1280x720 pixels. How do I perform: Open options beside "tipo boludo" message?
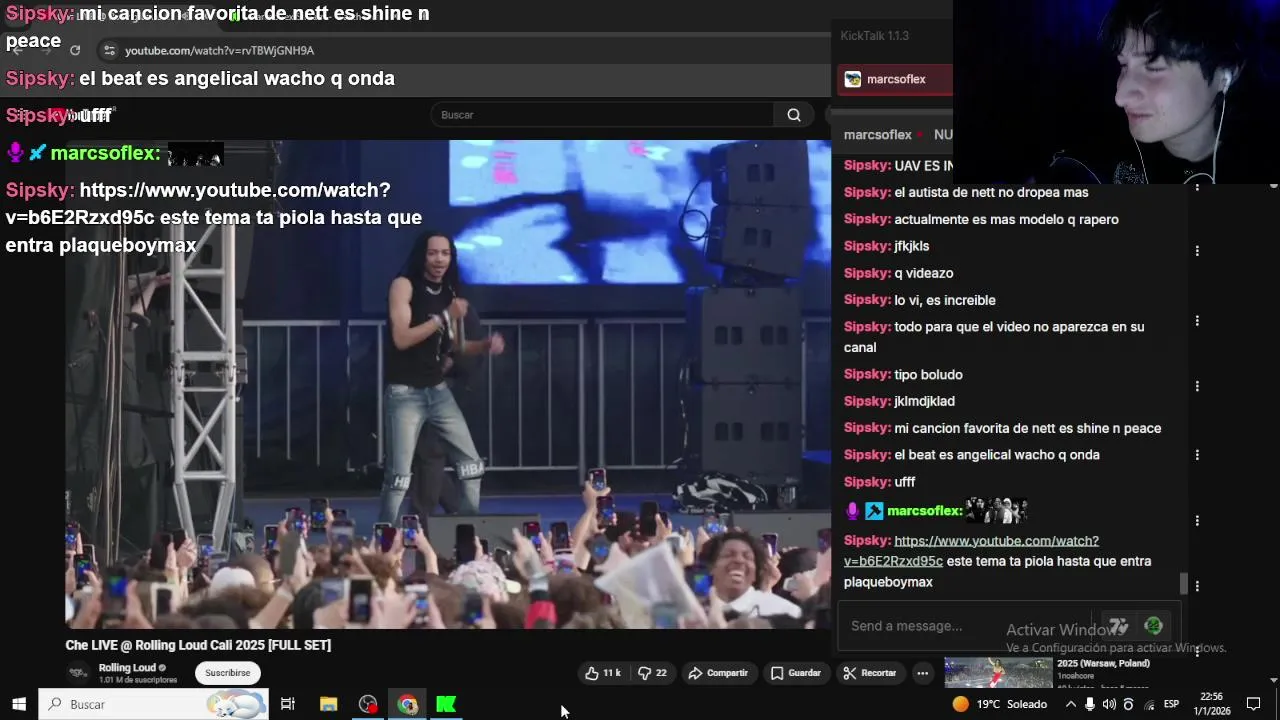tap(1197, 386)
